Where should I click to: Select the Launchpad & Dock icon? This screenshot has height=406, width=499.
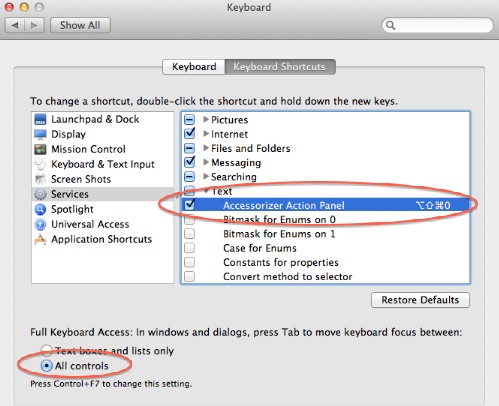coord(40,119)
